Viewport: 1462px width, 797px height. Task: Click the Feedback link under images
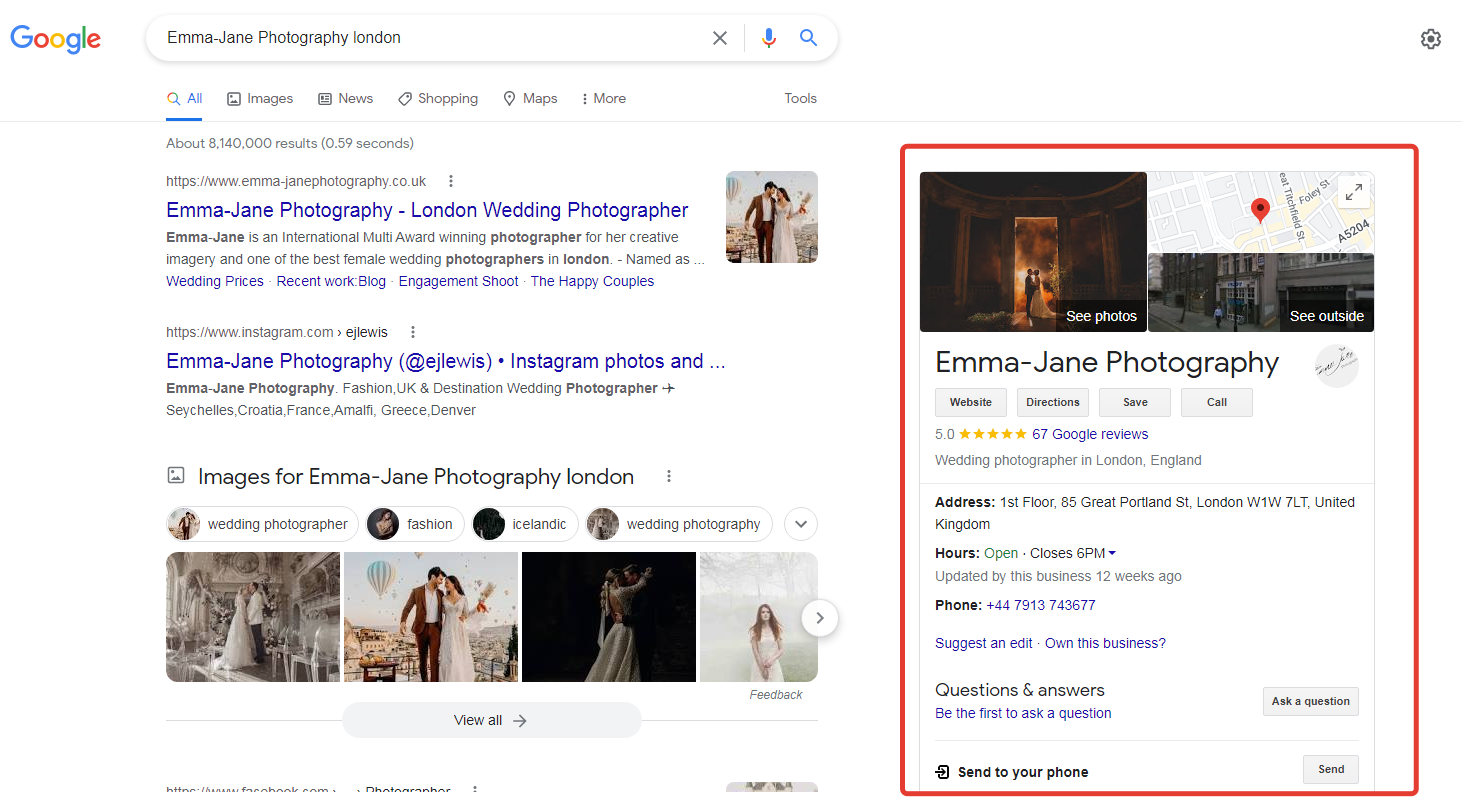[776, 694]
